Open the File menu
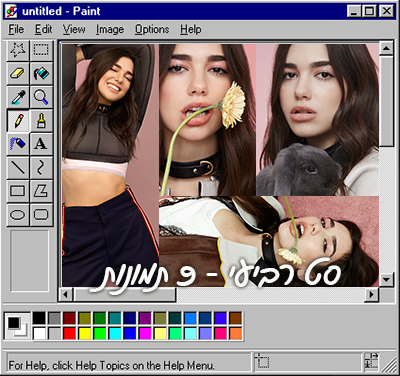The width and height of the screenshot is (400, 376). [x=16, y=29]
